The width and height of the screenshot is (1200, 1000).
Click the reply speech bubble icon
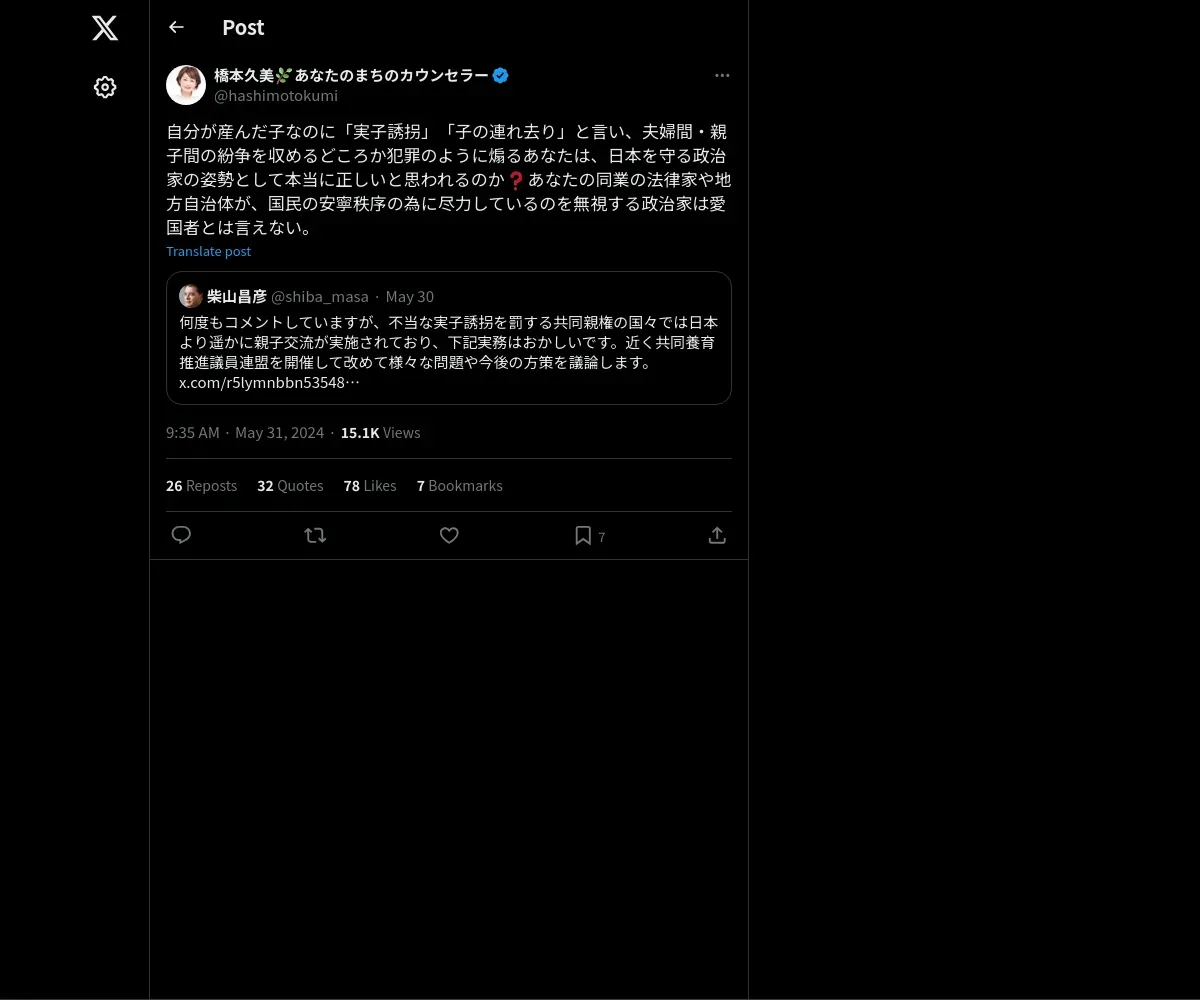(181, 535)
